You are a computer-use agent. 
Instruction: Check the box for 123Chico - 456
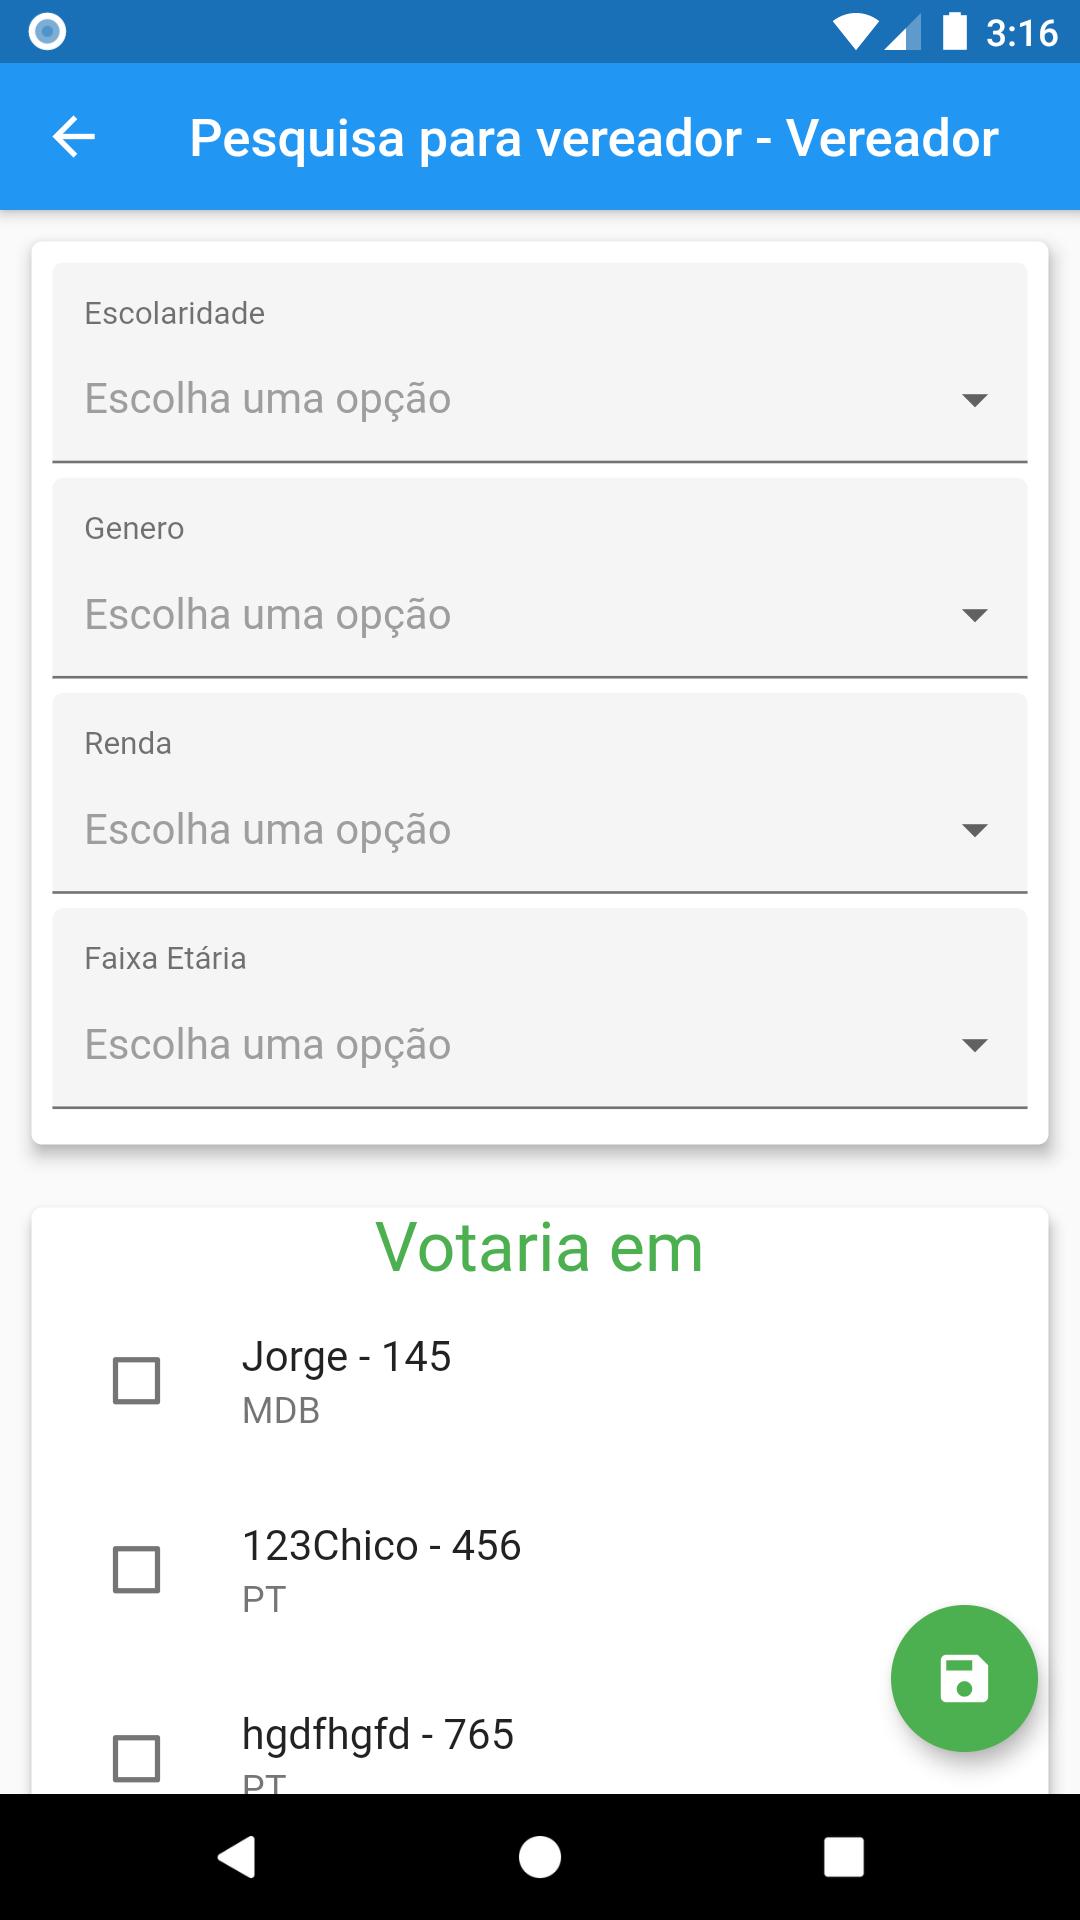136,1569
